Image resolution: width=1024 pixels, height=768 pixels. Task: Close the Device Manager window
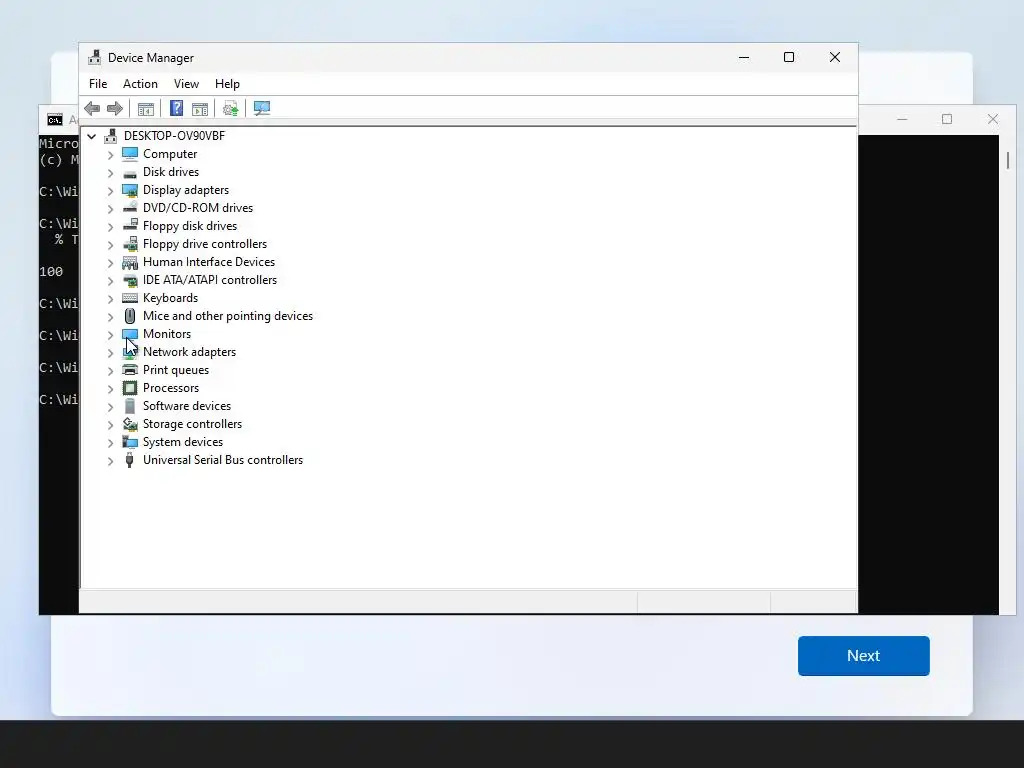tap(835, 57)
